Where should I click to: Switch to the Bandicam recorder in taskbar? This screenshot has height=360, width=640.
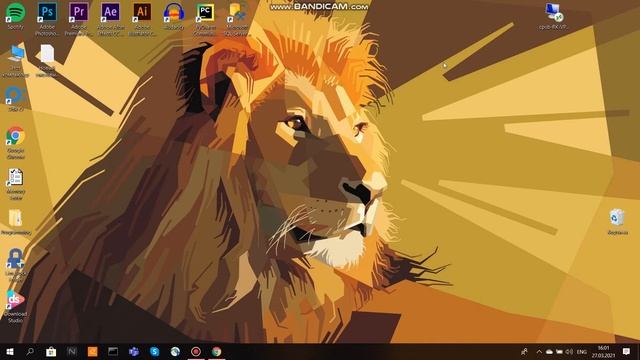196,351
